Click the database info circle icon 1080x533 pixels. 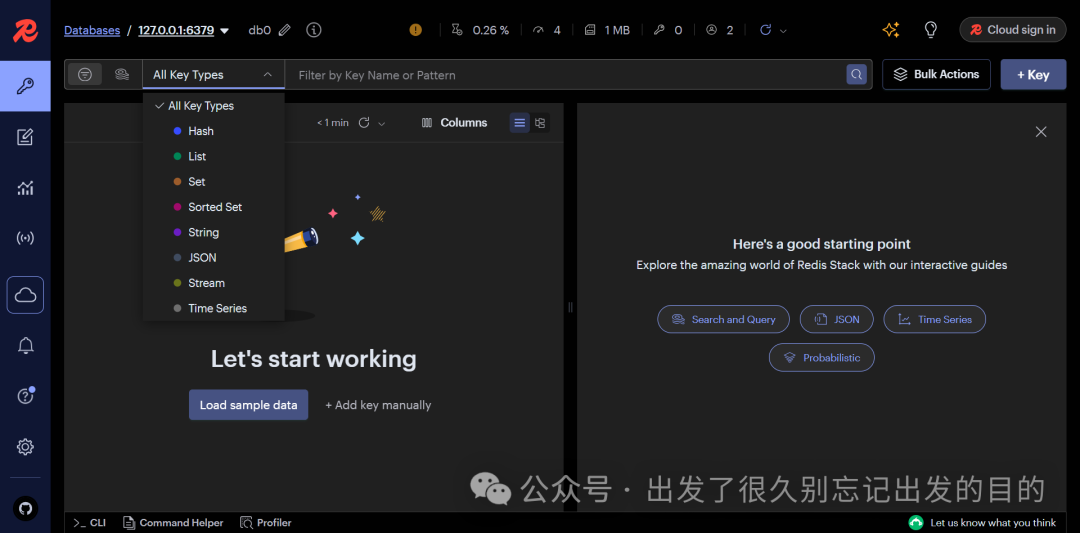[314, 30]
